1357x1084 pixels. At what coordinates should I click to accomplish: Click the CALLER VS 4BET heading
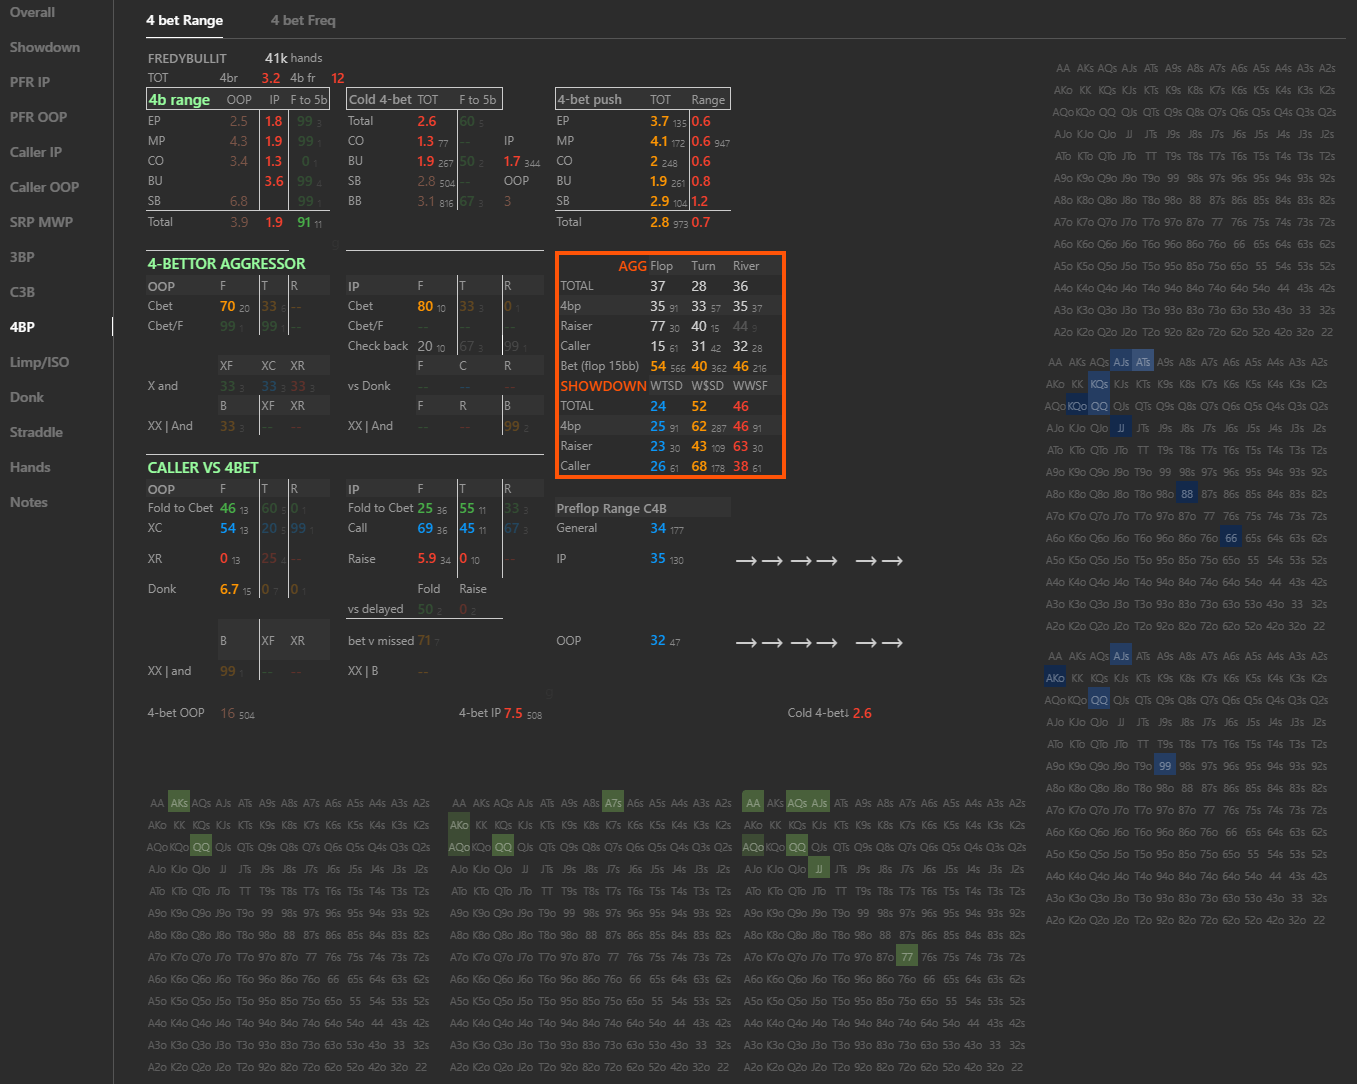point(203,468)
